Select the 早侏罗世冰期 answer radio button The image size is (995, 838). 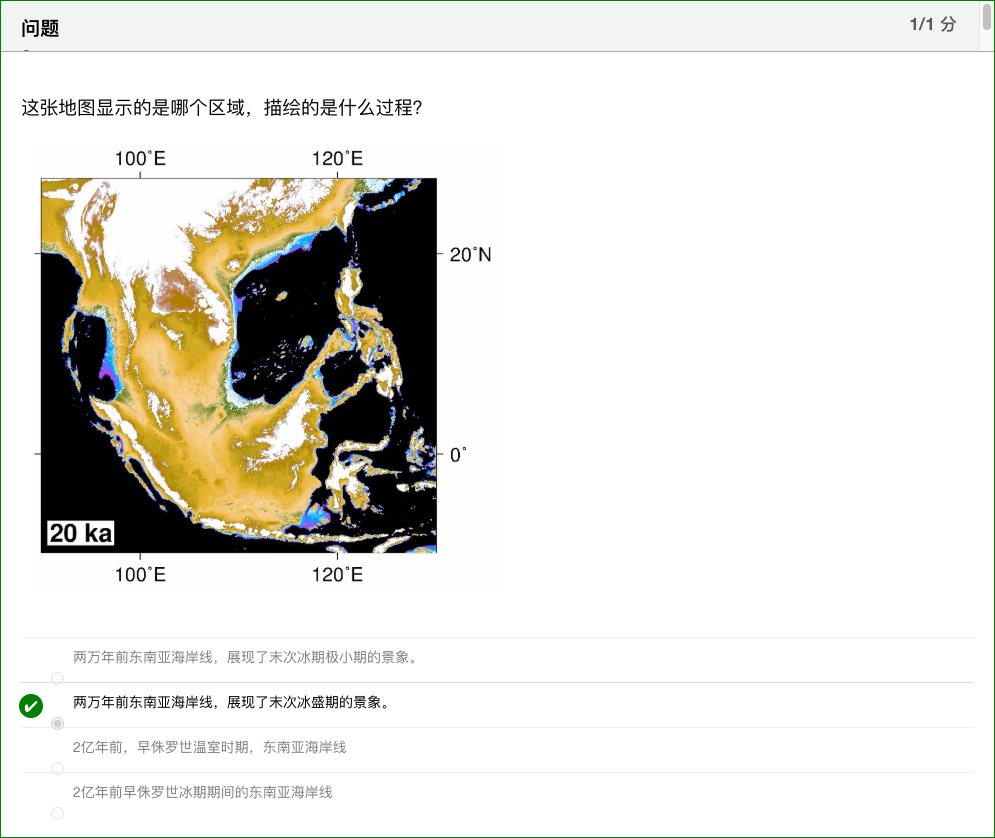(58, 813)
